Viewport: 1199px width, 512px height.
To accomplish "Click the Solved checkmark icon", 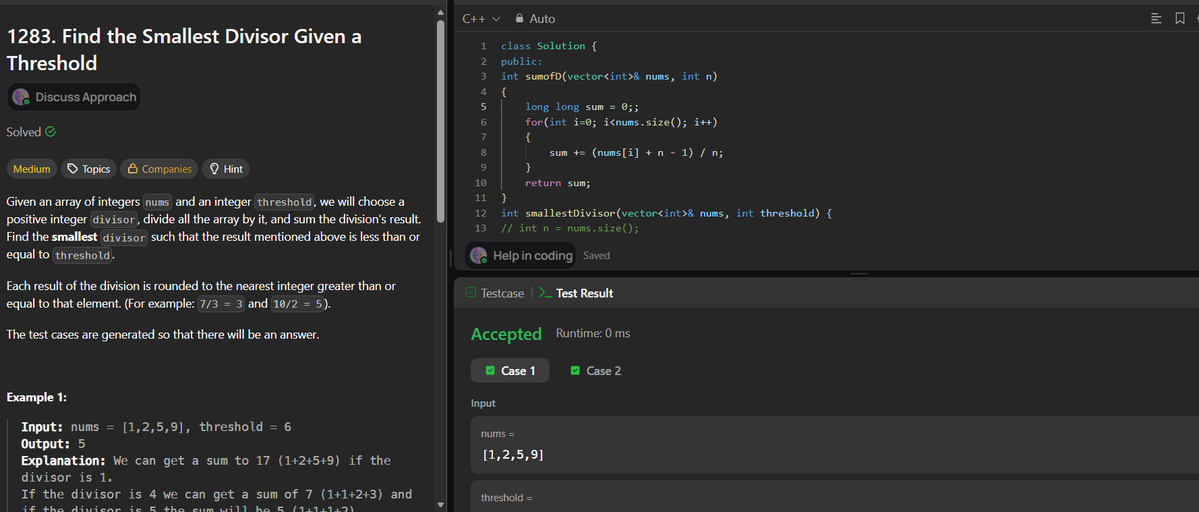I will 50,131.
